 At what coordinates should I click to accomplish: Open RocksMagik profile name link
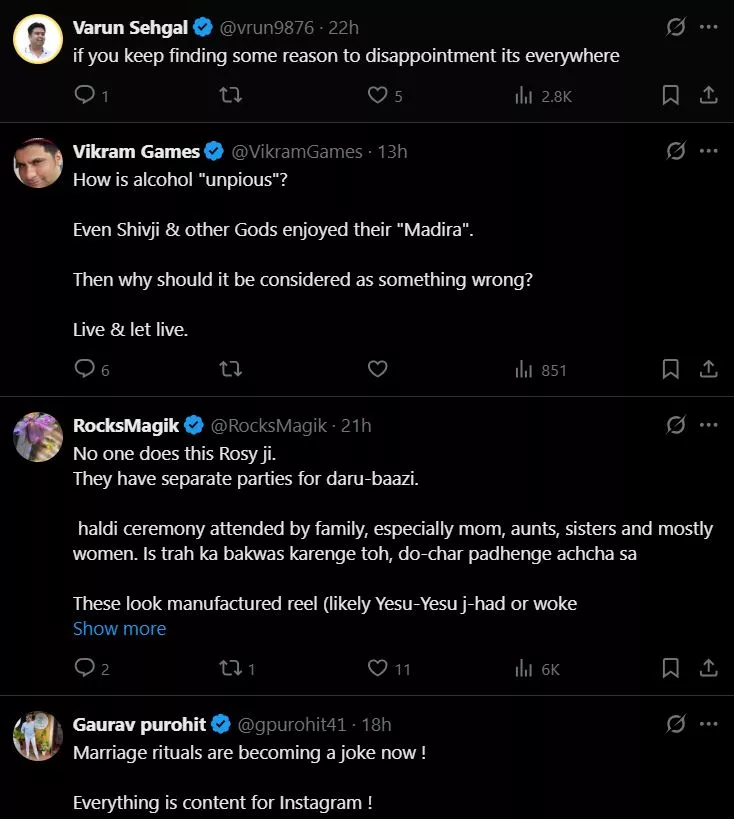(x=125, y=425)
